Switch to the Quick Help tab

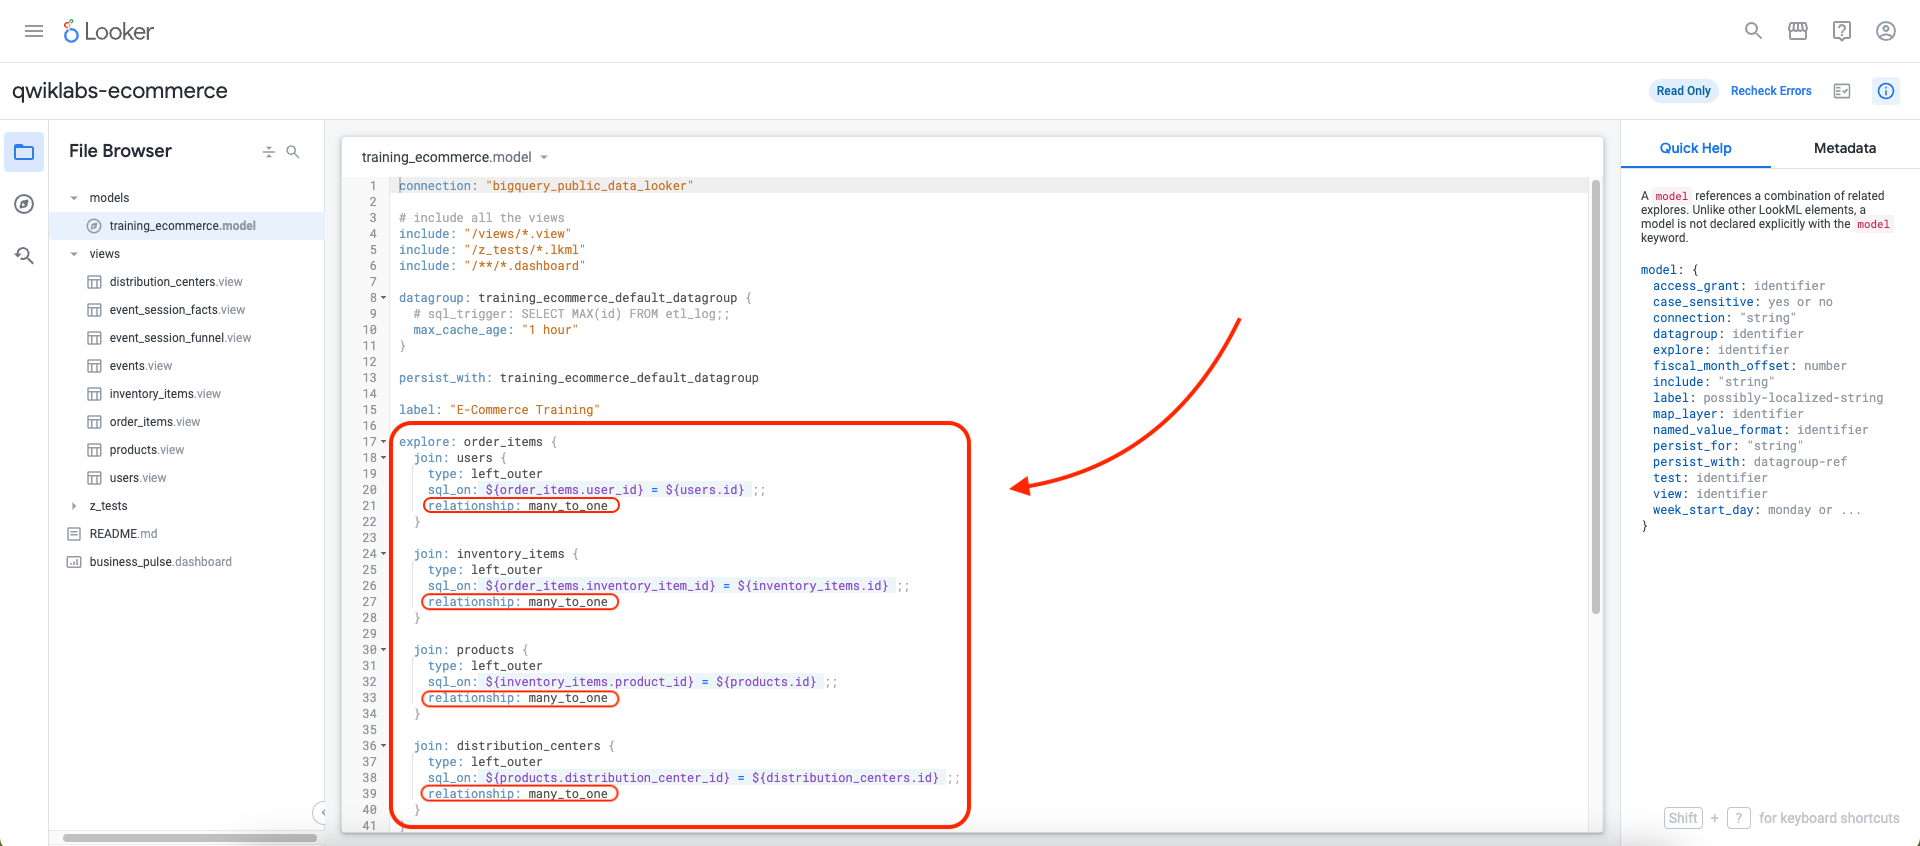coord(1695,148)
